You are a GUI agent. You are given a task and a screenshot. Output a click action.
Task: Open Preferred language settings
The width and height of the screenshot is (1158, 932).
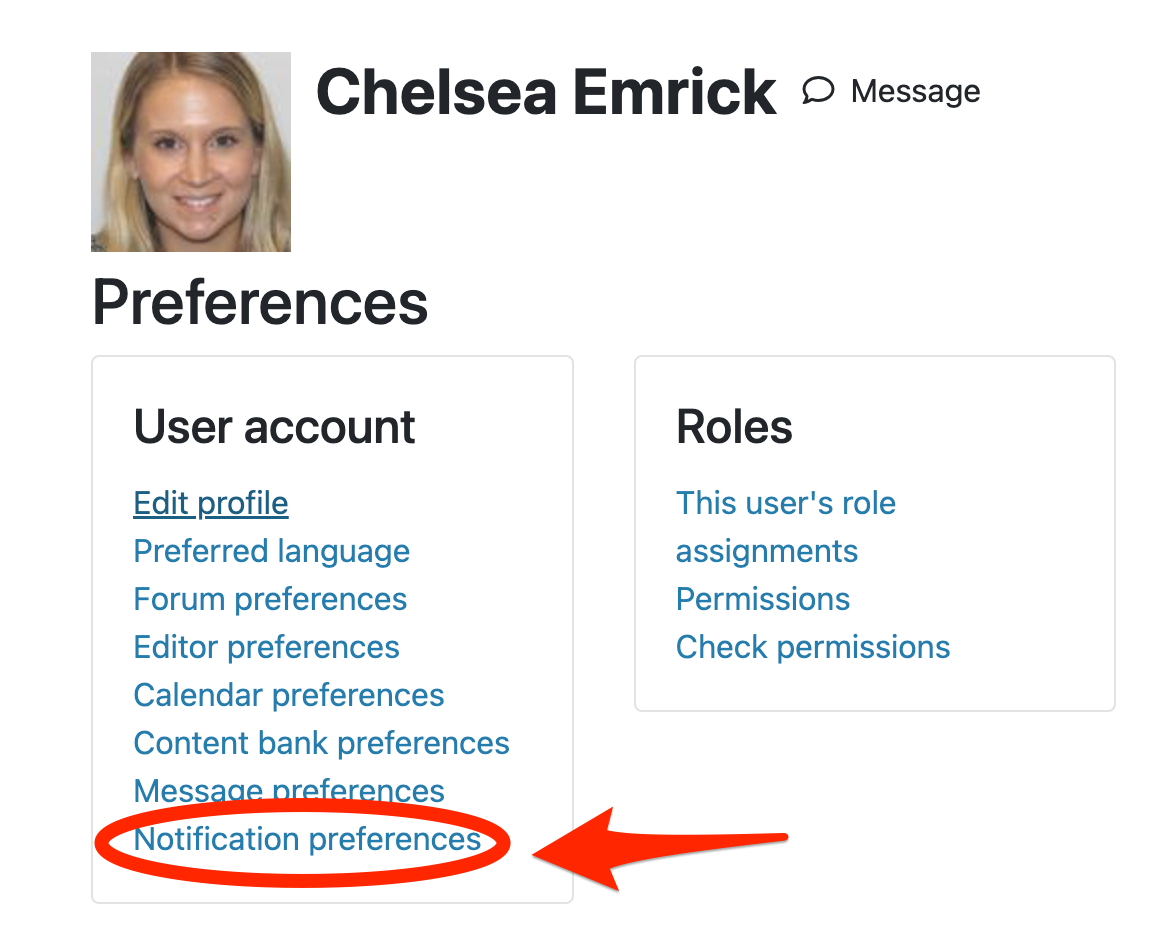click(271, 552)
